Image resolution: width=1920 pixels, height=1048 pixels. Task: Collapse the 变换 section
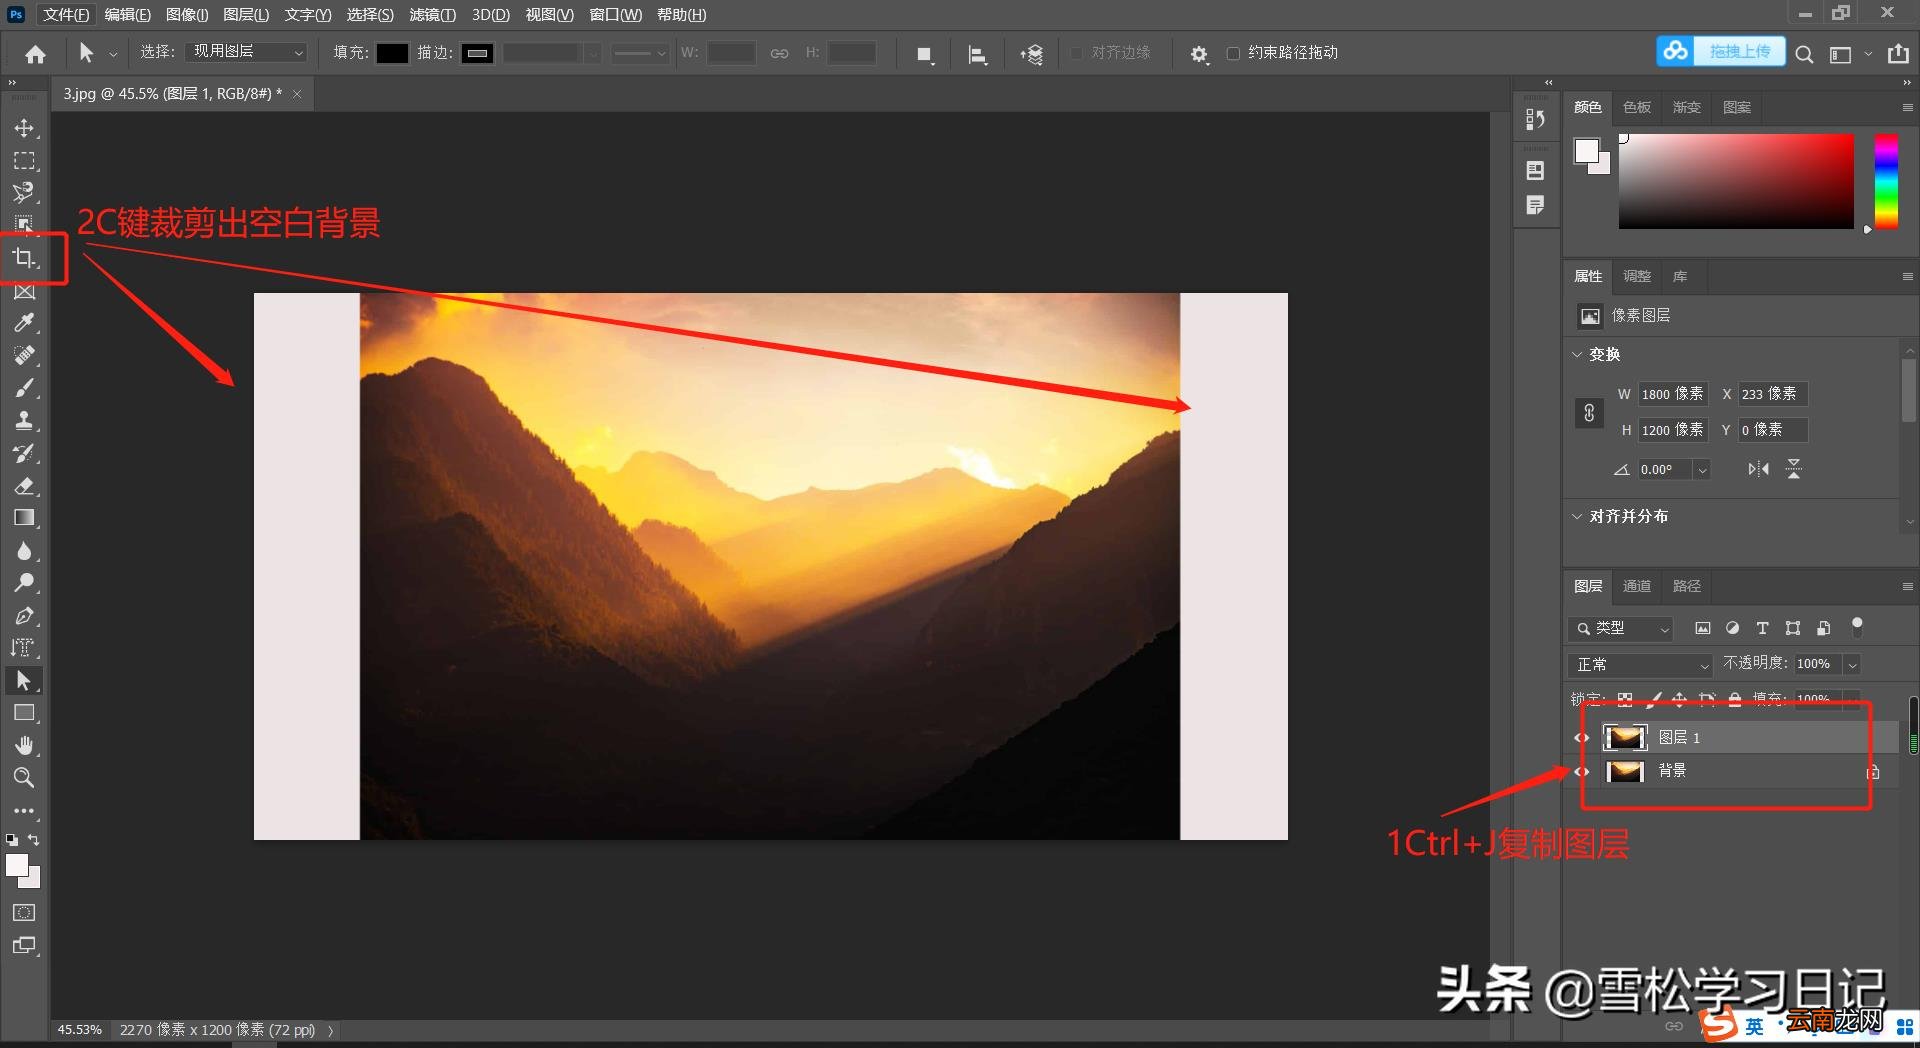coord(1577,354)
